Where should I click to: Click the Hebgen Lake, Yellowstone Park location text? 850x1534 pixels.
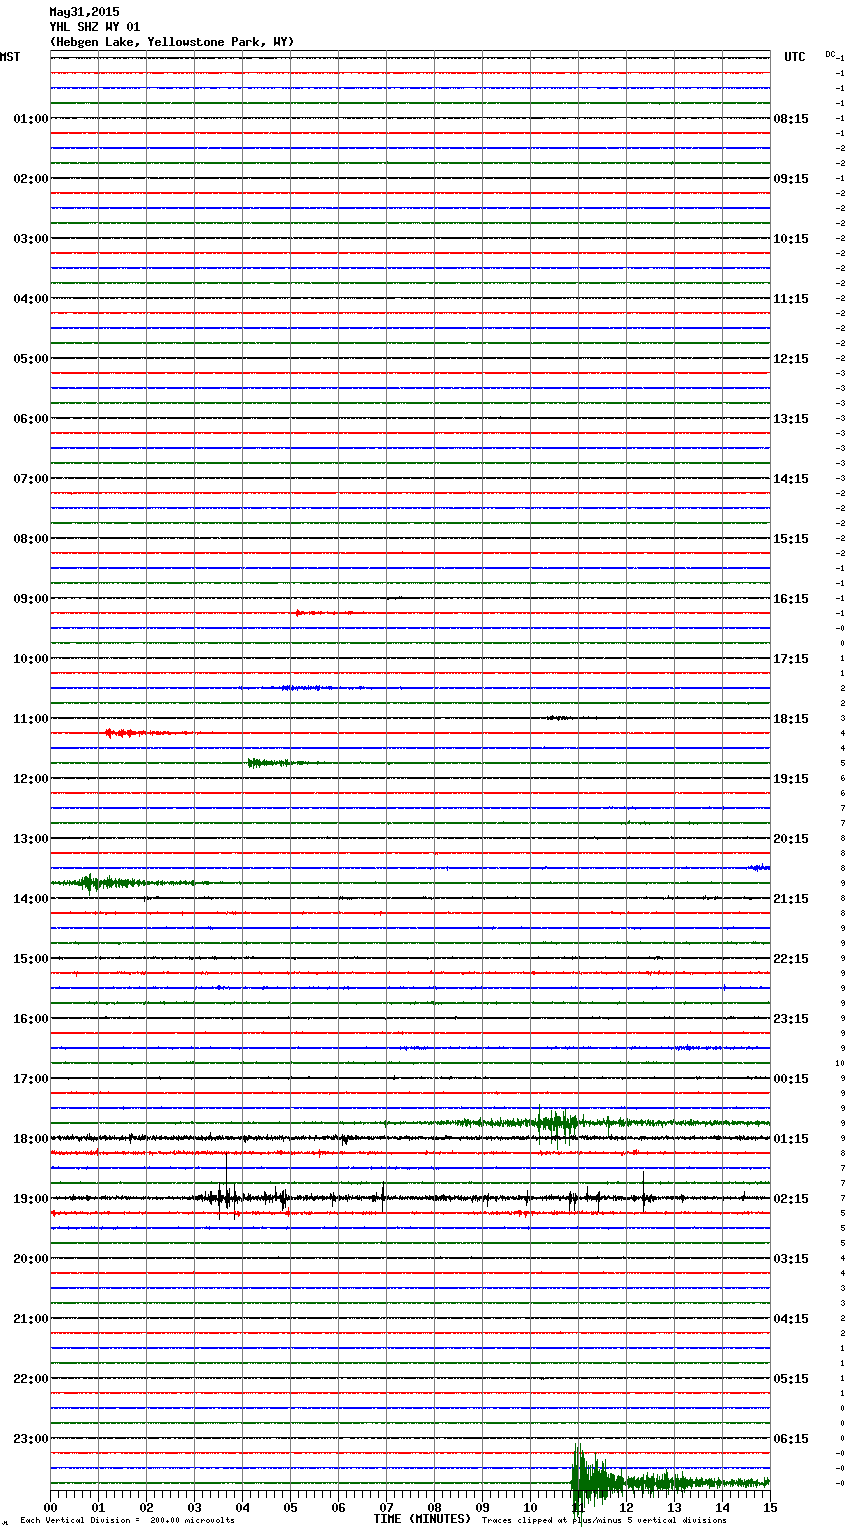tap(172, 42)
